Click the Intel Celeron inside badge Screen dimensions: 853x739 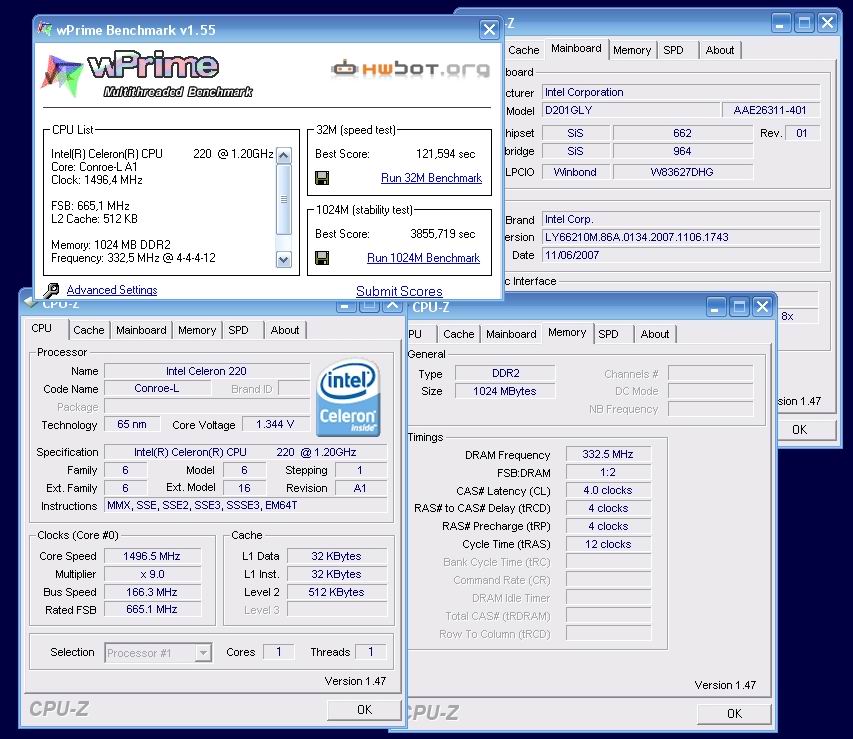[348, 397]
